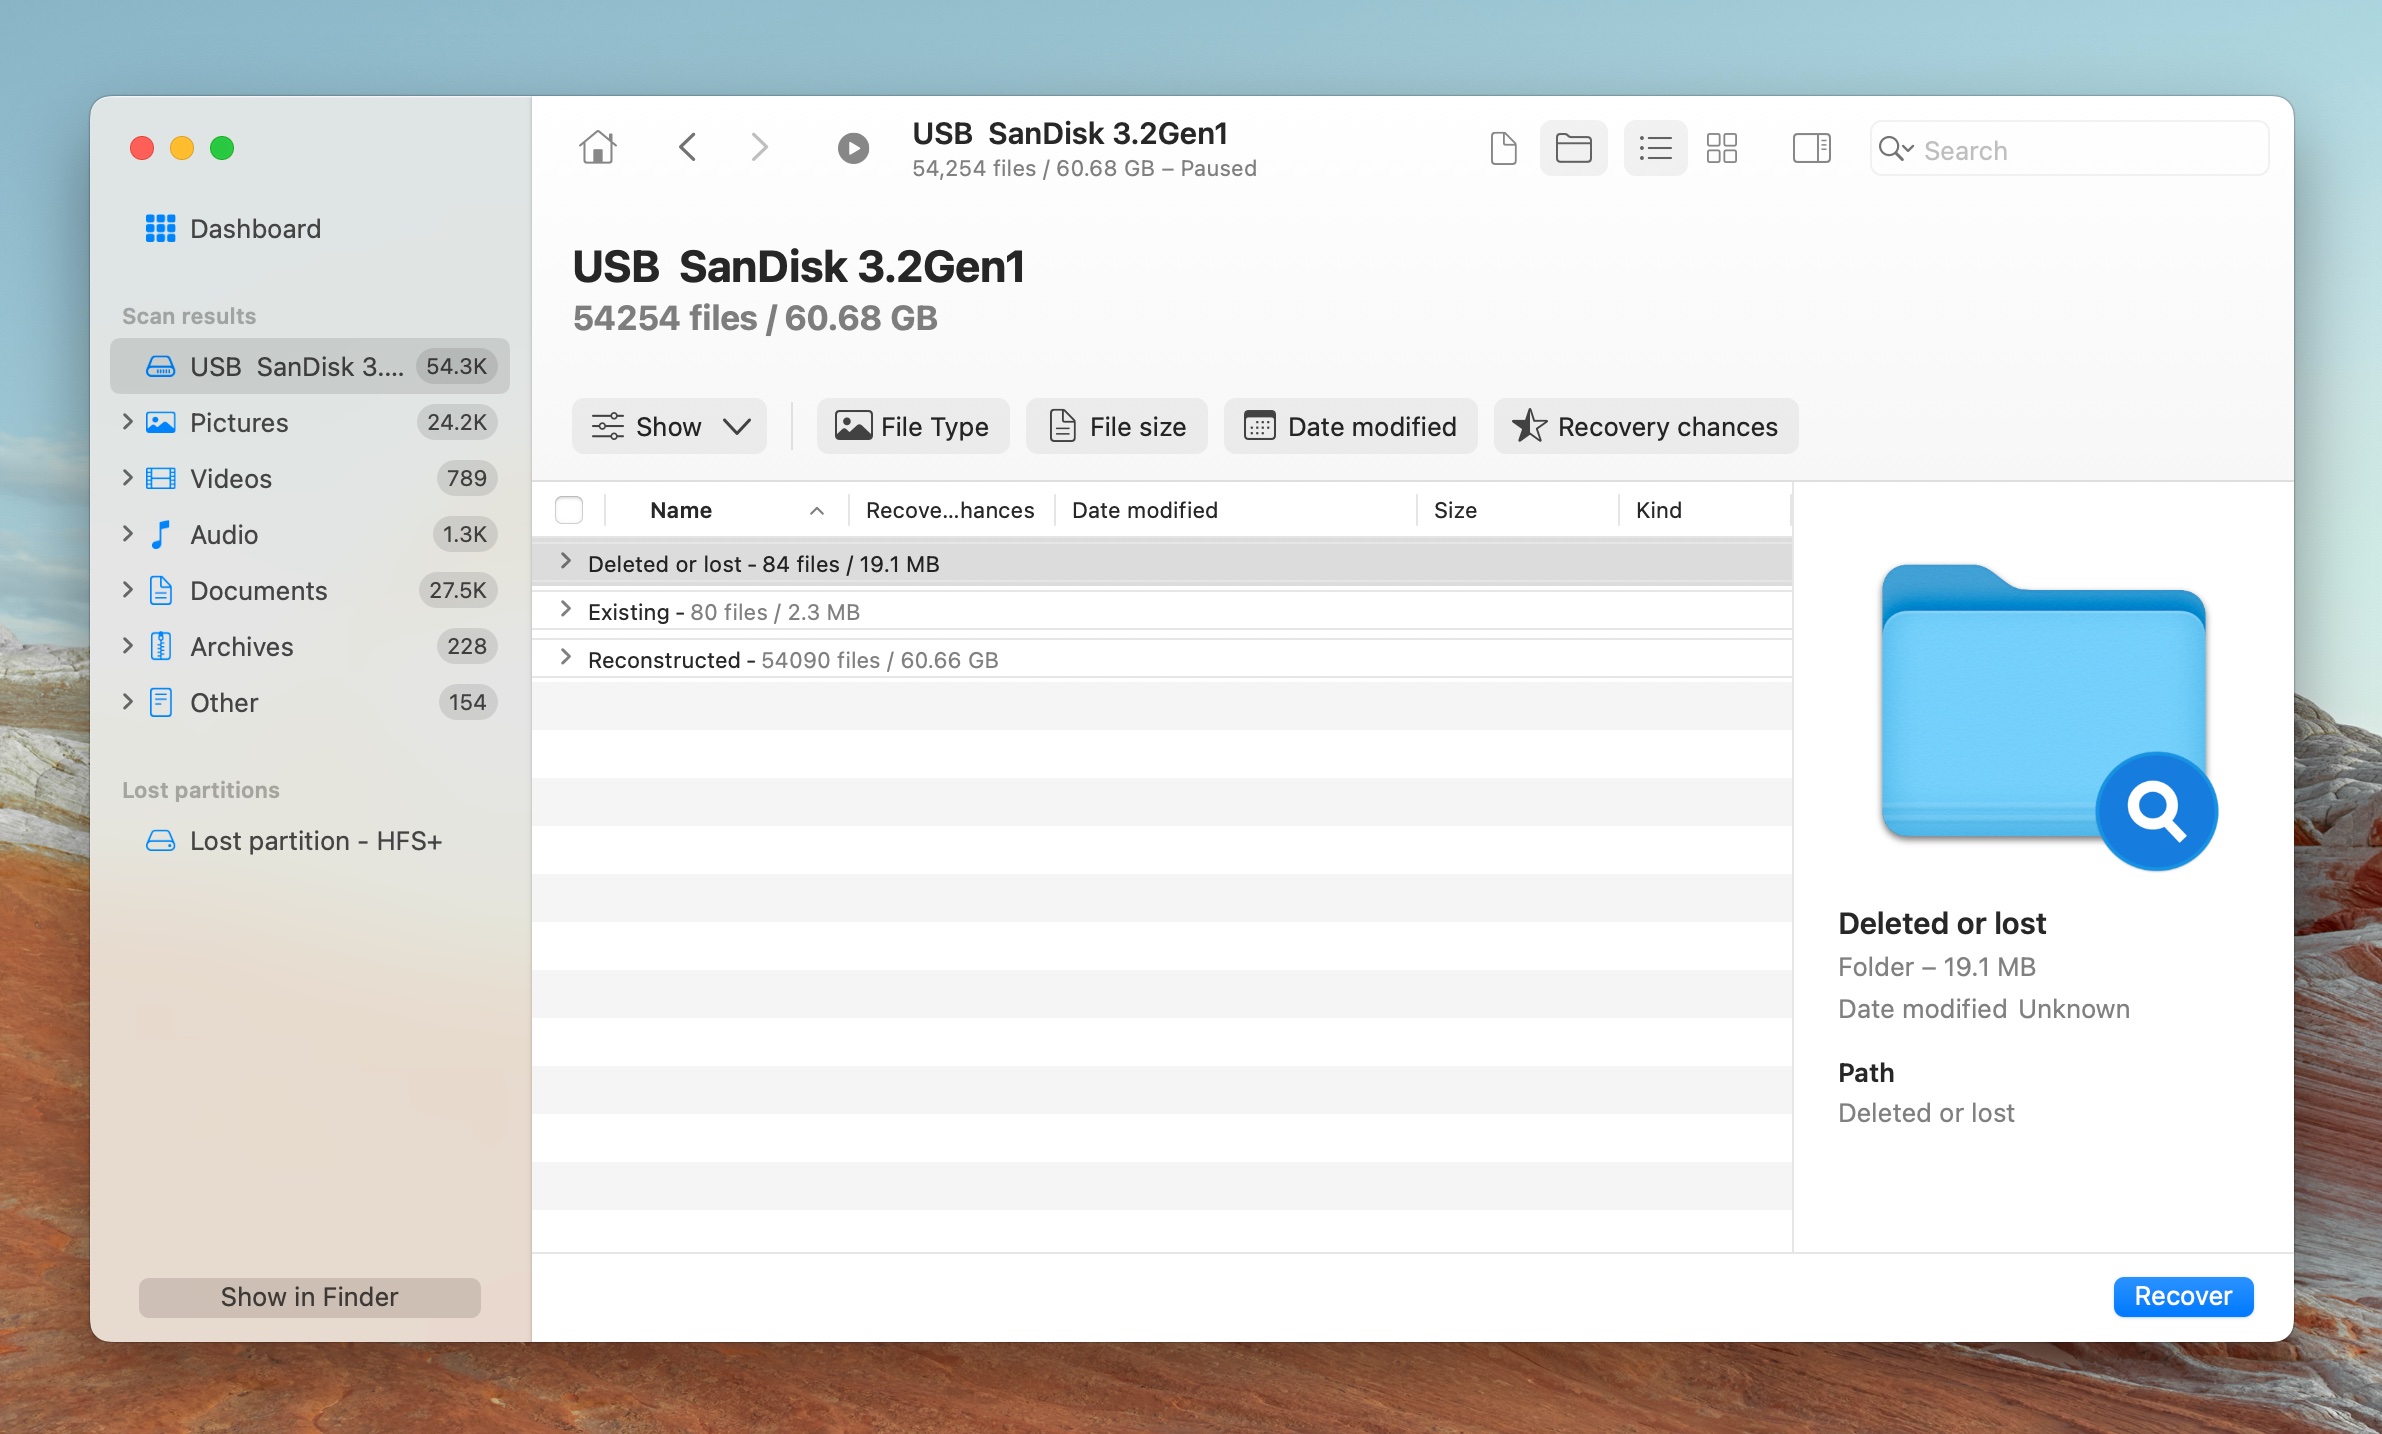Viewport: 2382px width, 1434px height.
Task: Sort by Kind column header
Action: click(1658, 510)
